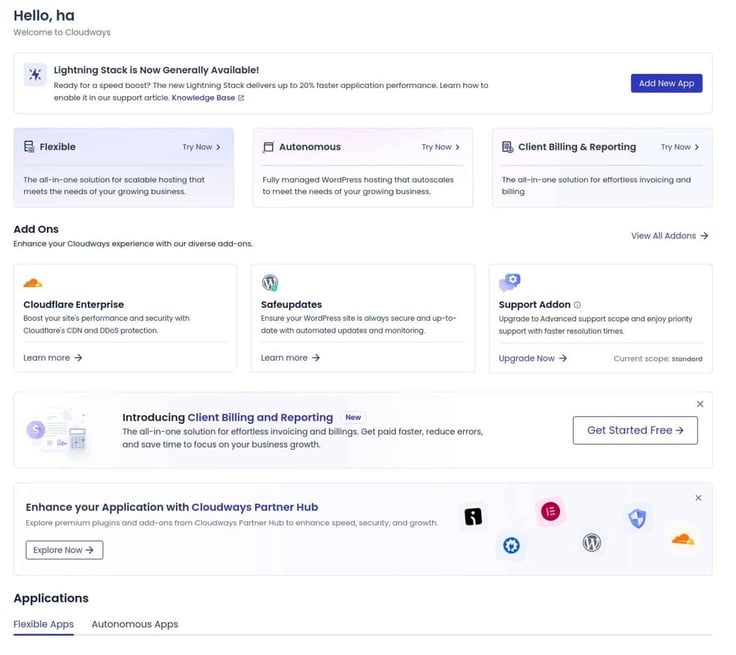
Task: Click the Try Now chevron on Client Billing card
Action: [x=697, y=147]
